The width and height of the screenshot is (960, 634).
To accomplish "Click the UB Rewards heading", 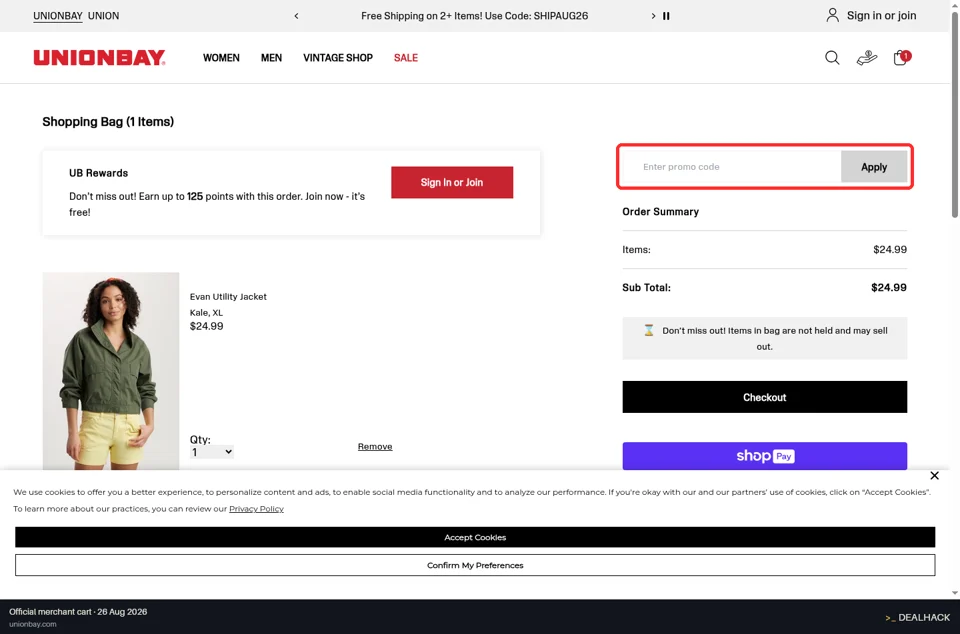I will [x=99, y=173].
